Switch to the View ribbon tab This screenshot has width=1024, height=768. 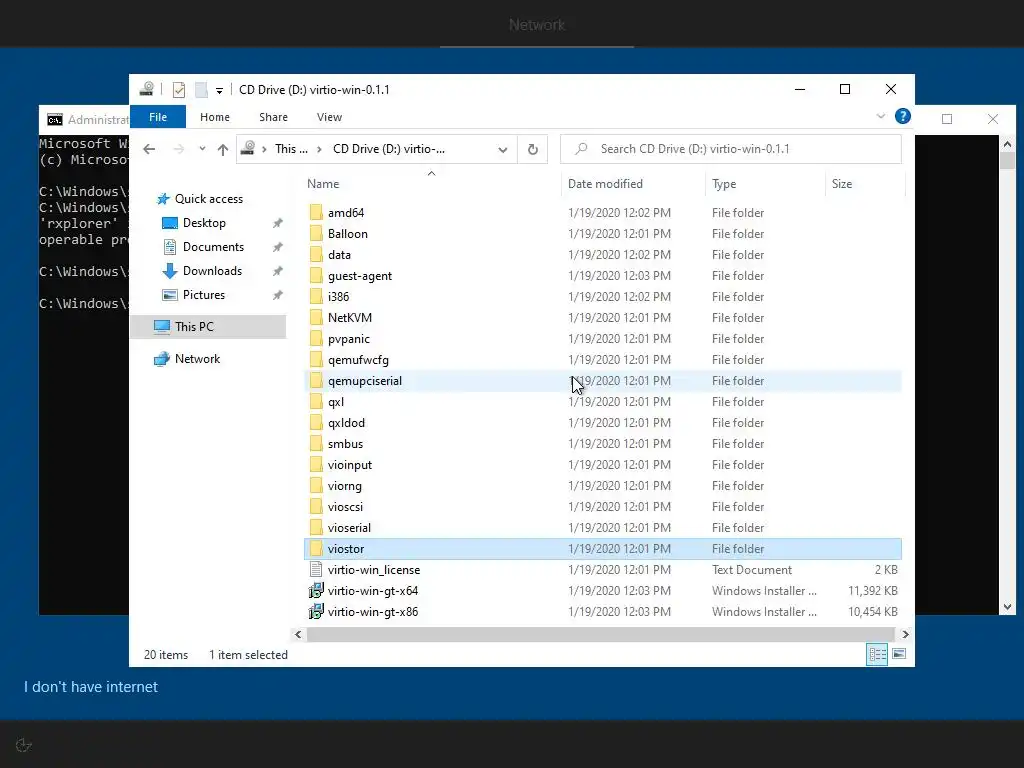329,117
